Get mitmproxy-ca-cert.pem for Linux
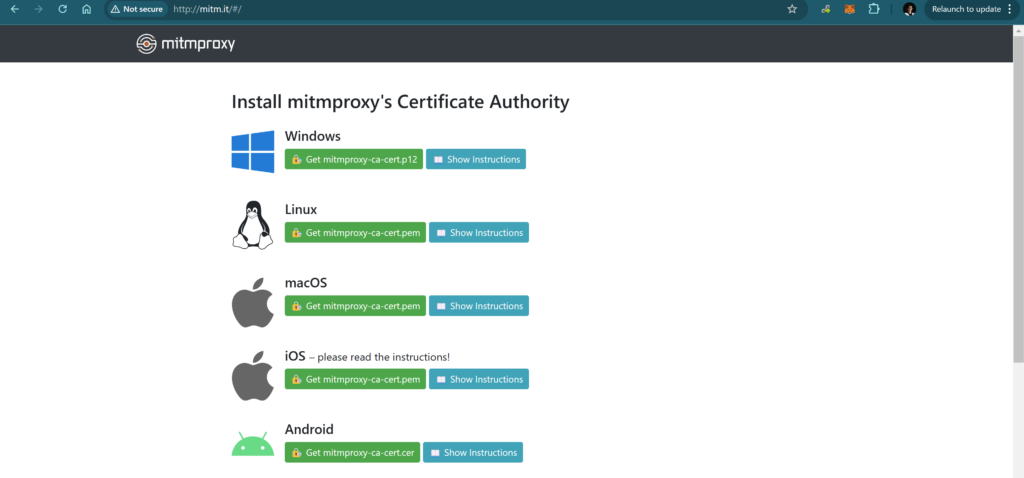This screenshot has width=1024, height=478. coord(355,233)
